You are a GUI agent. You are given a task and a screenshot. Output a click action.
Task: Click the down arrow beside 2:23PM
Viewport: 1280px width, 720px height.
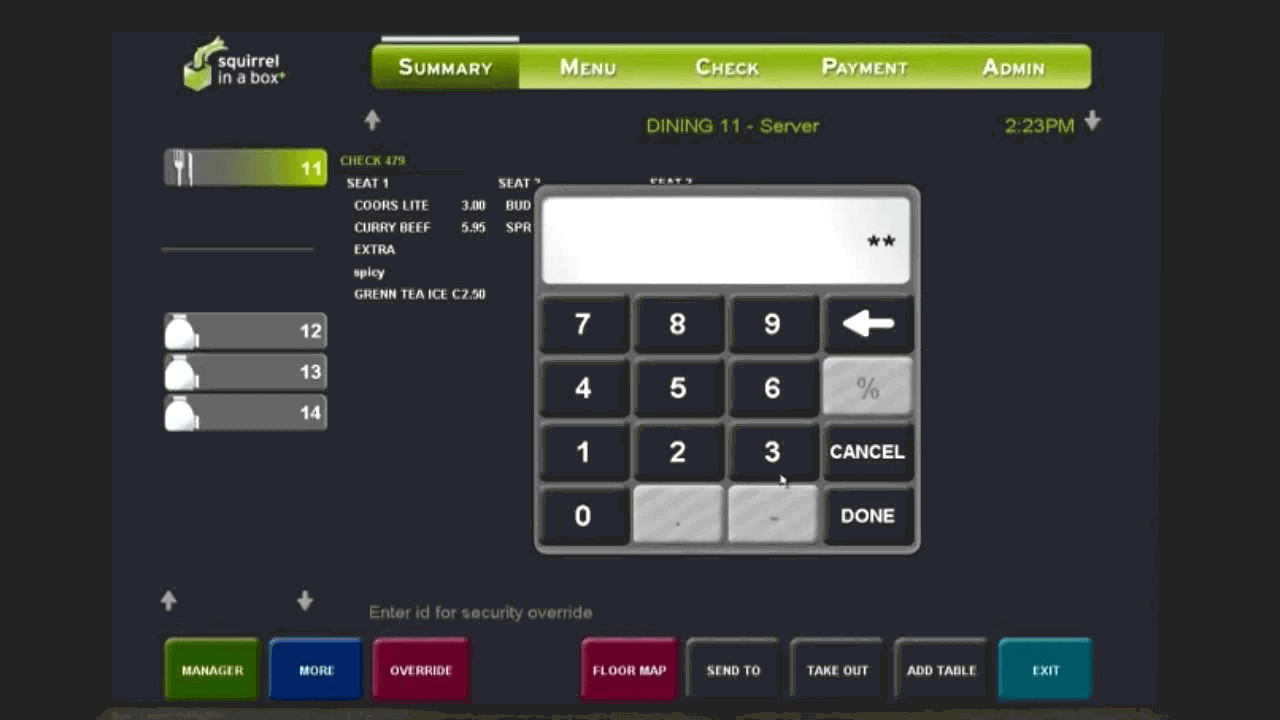click(x=1092, y=120)
